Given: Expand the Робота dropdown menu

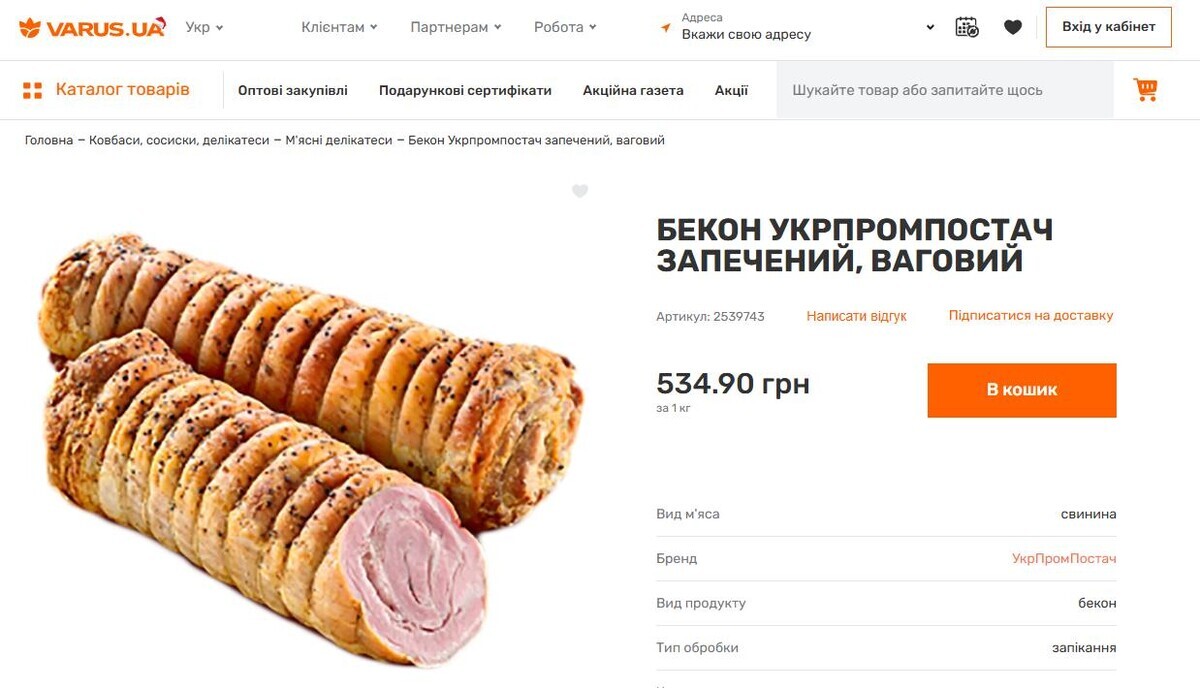Looking at the screenshot, I should (565, 27).
